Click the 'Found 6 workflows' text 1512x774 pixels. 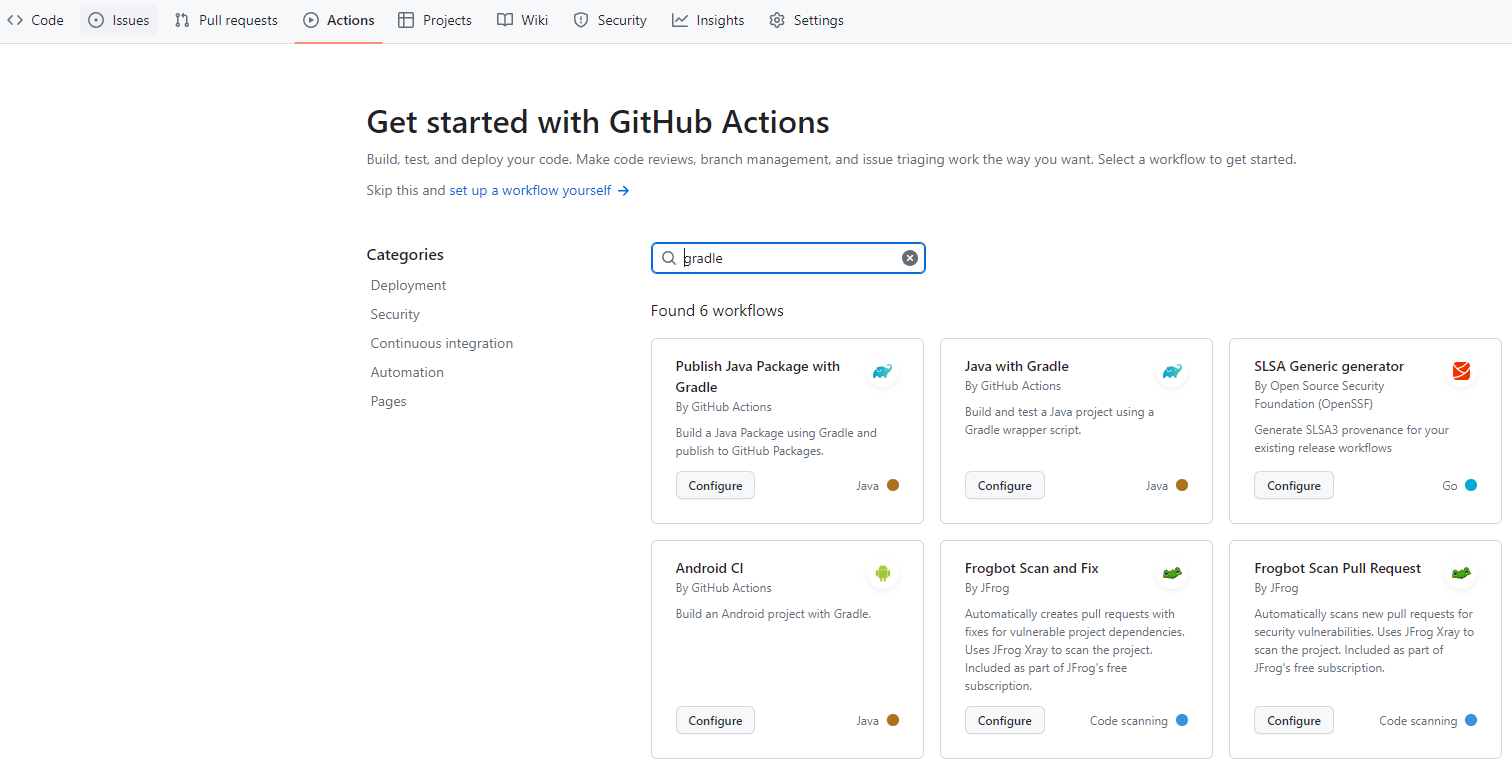717,311
